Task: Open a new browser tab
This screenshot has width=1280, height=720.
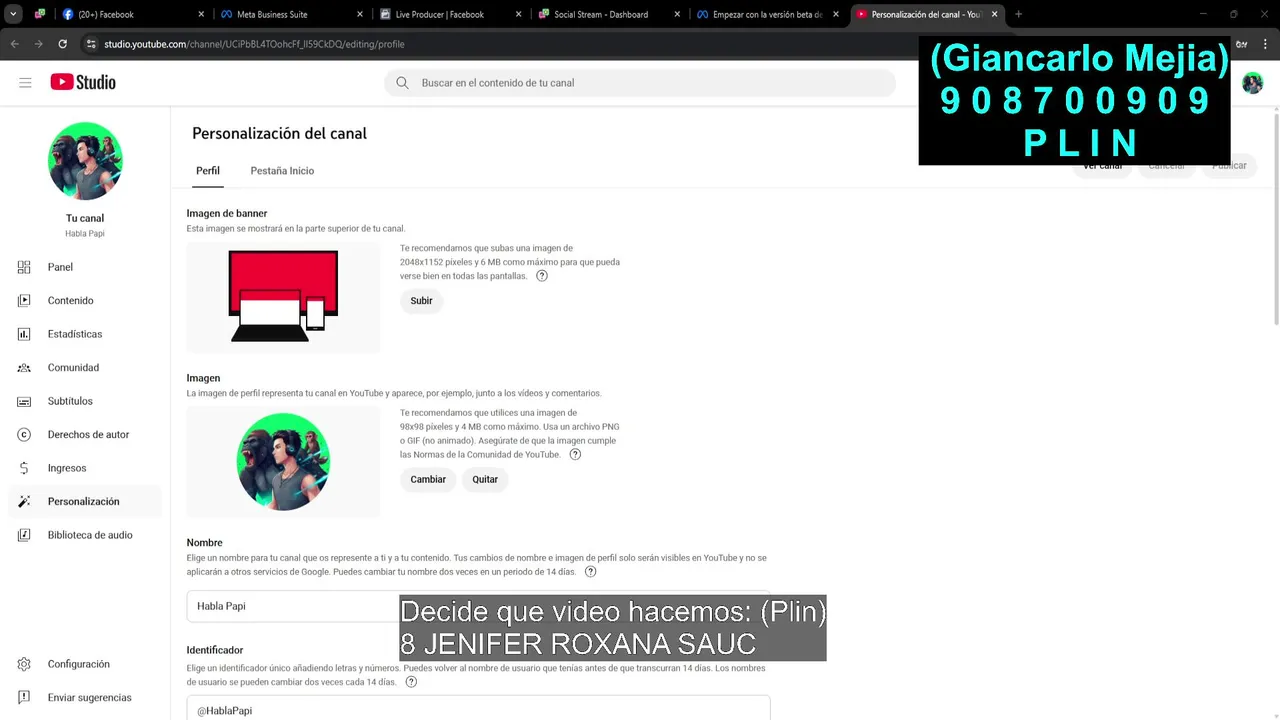Action: coord(1018,14)
